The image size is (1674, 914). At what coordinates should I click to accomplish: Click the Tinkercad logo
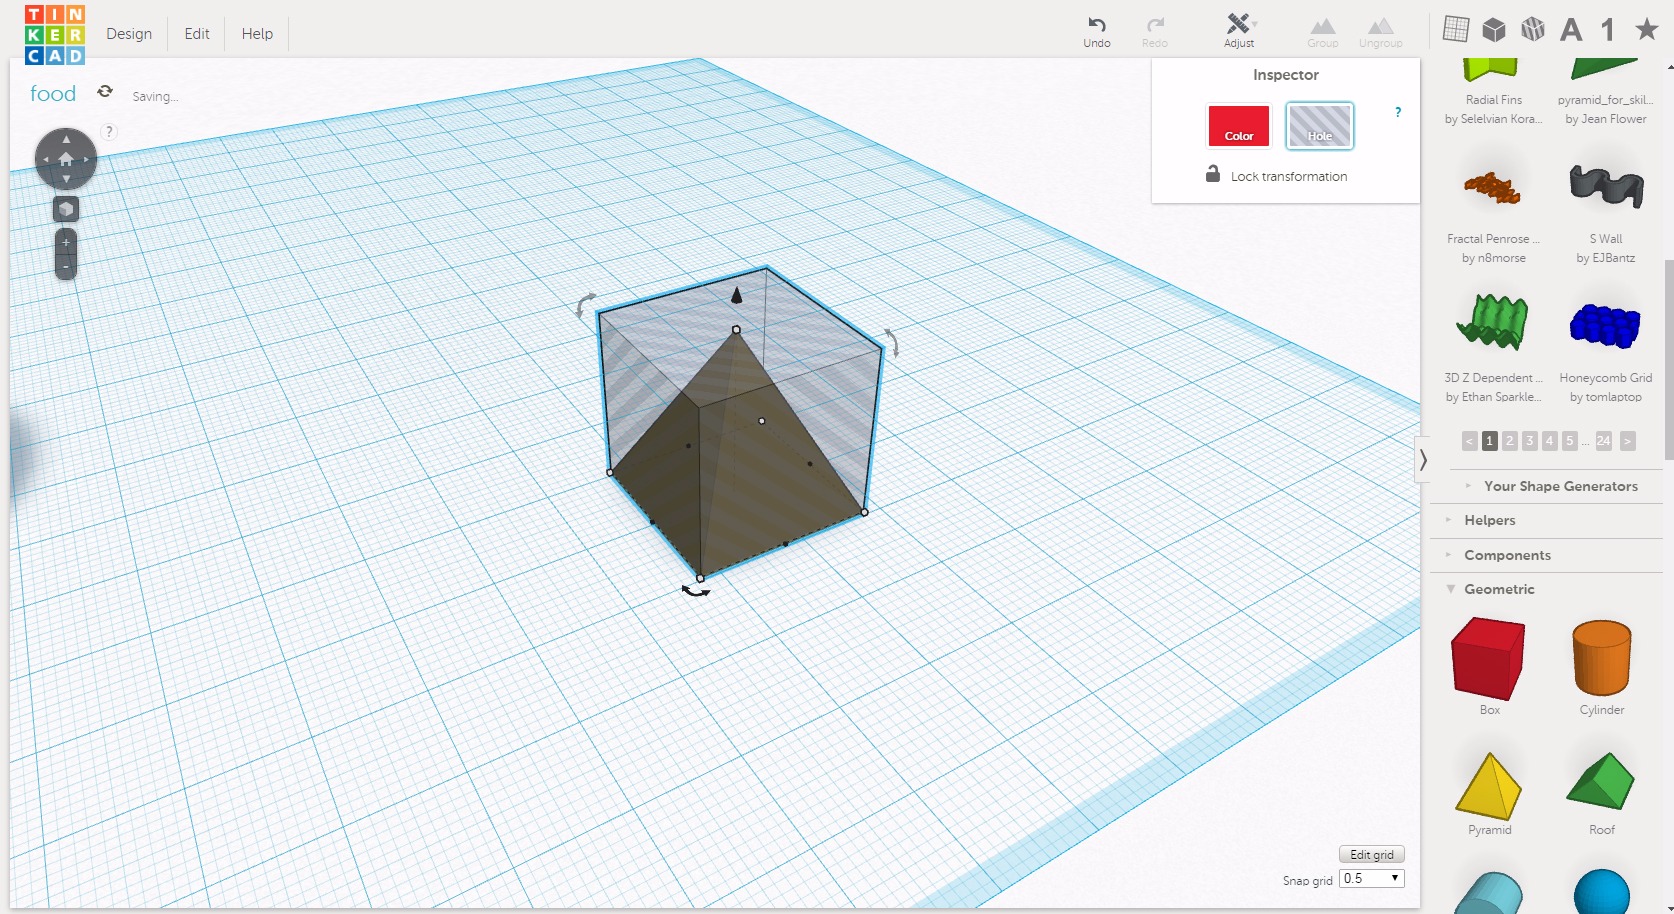55,35
